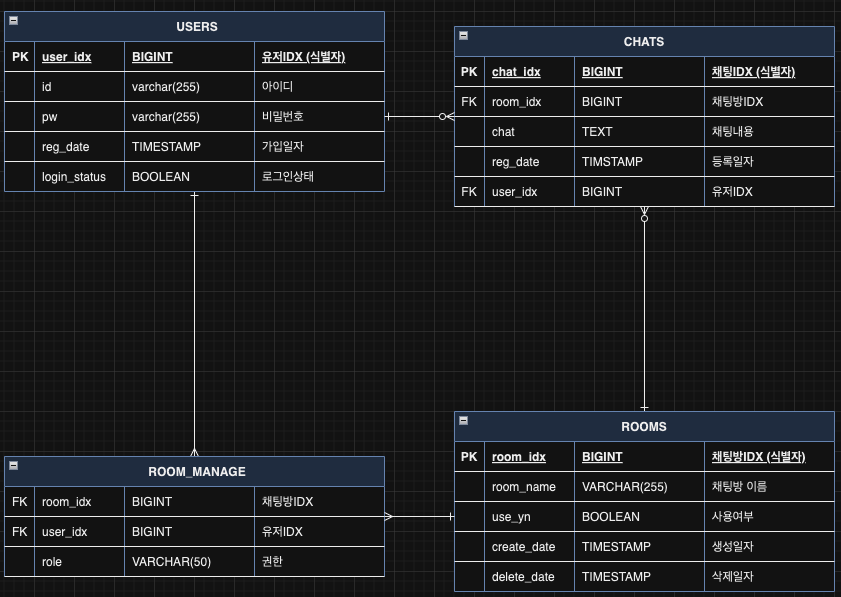Select the use_yn BOOLEAN row in ROOMS

(644, 517)
